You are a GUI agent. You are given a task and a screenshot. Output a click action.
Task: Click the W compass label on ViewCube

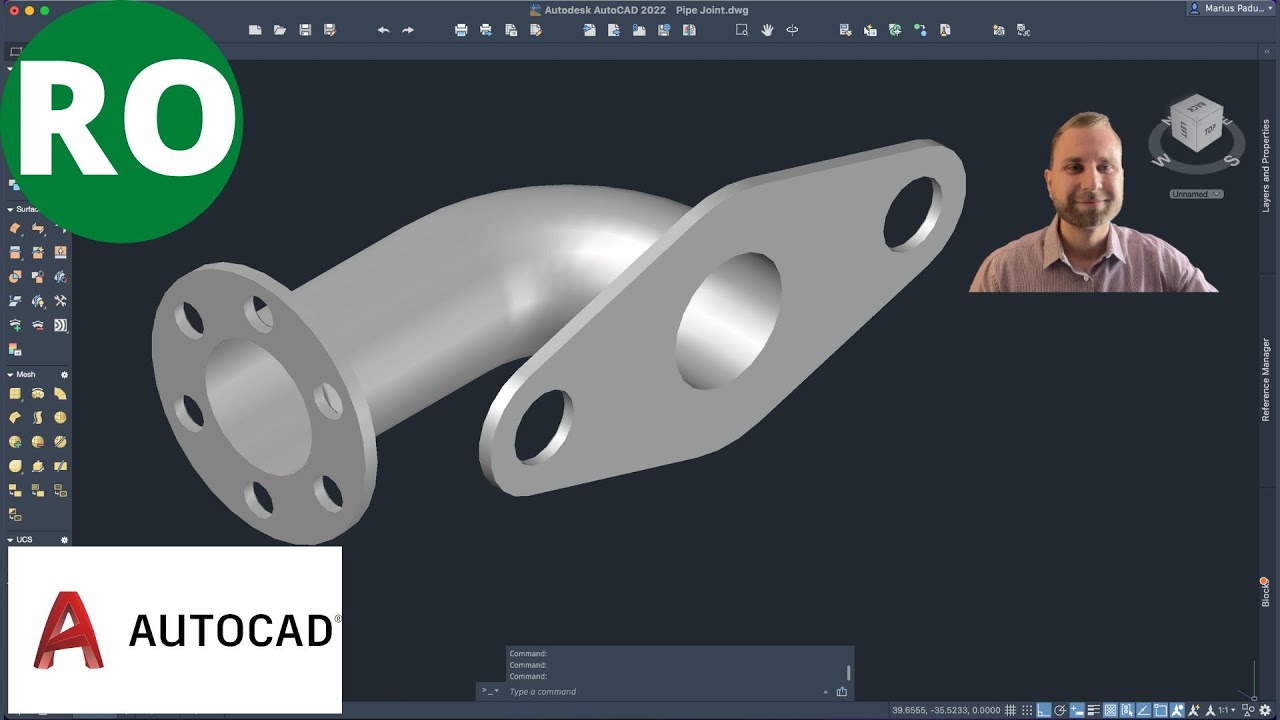pyautogui.click(x=1161, y=160)
